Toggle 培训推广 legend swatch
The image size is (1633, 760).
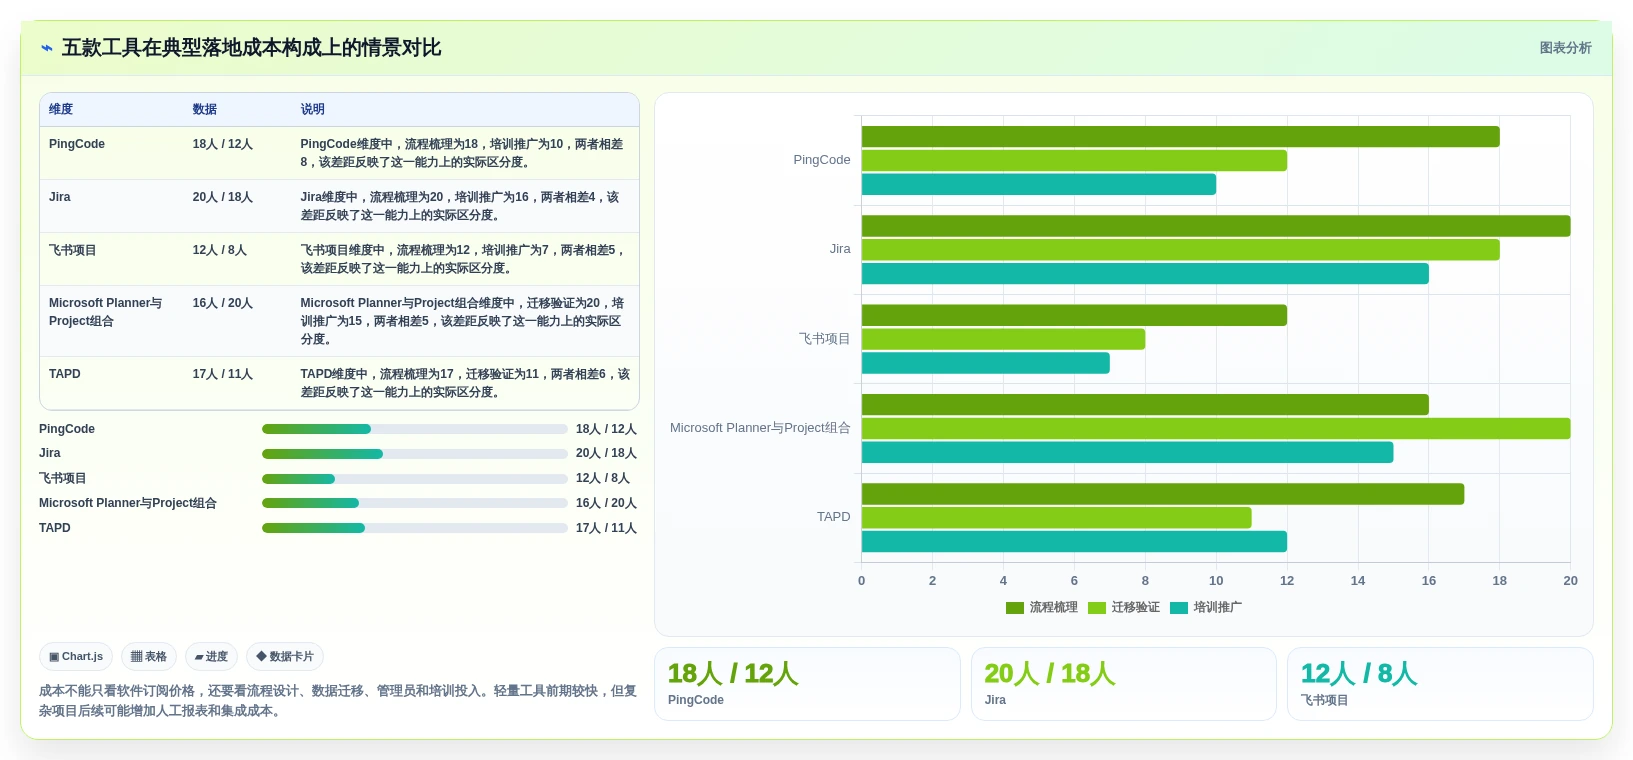(1179, 608)
